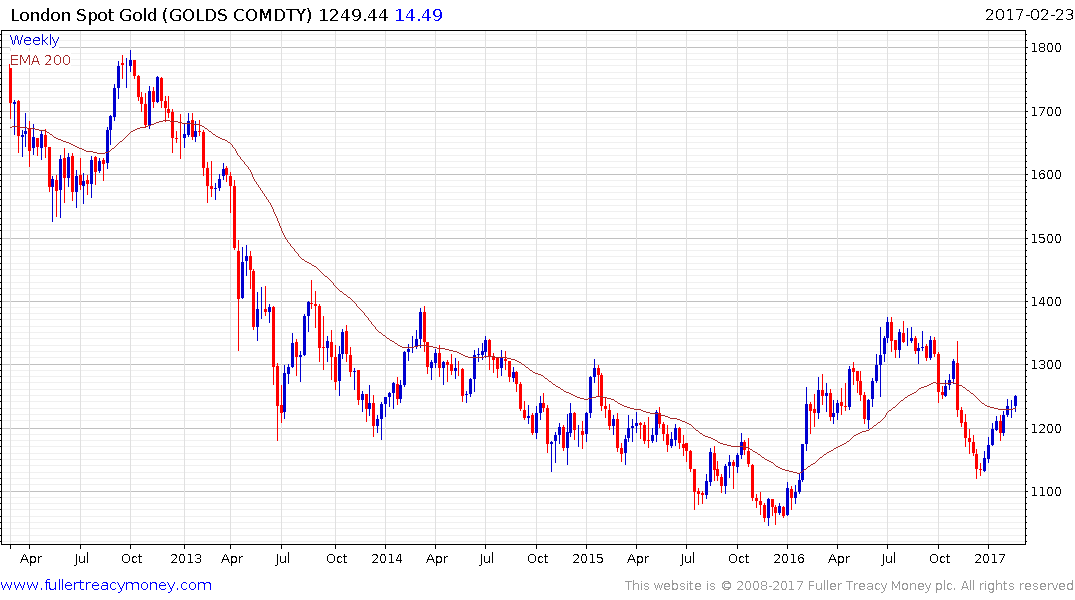Click the EMA 200 legend label
Image resolution: width=1075 pixels, height=600 pixels.
click(x=40, y=60)
